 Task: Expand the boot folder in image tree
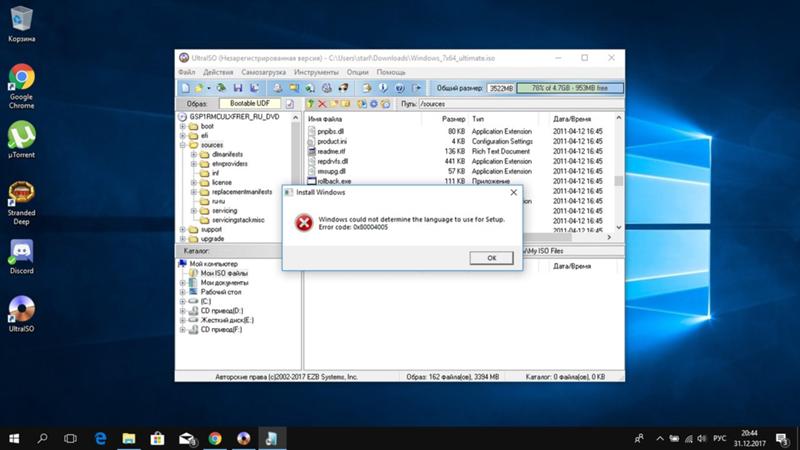click(x=183, y=126)
